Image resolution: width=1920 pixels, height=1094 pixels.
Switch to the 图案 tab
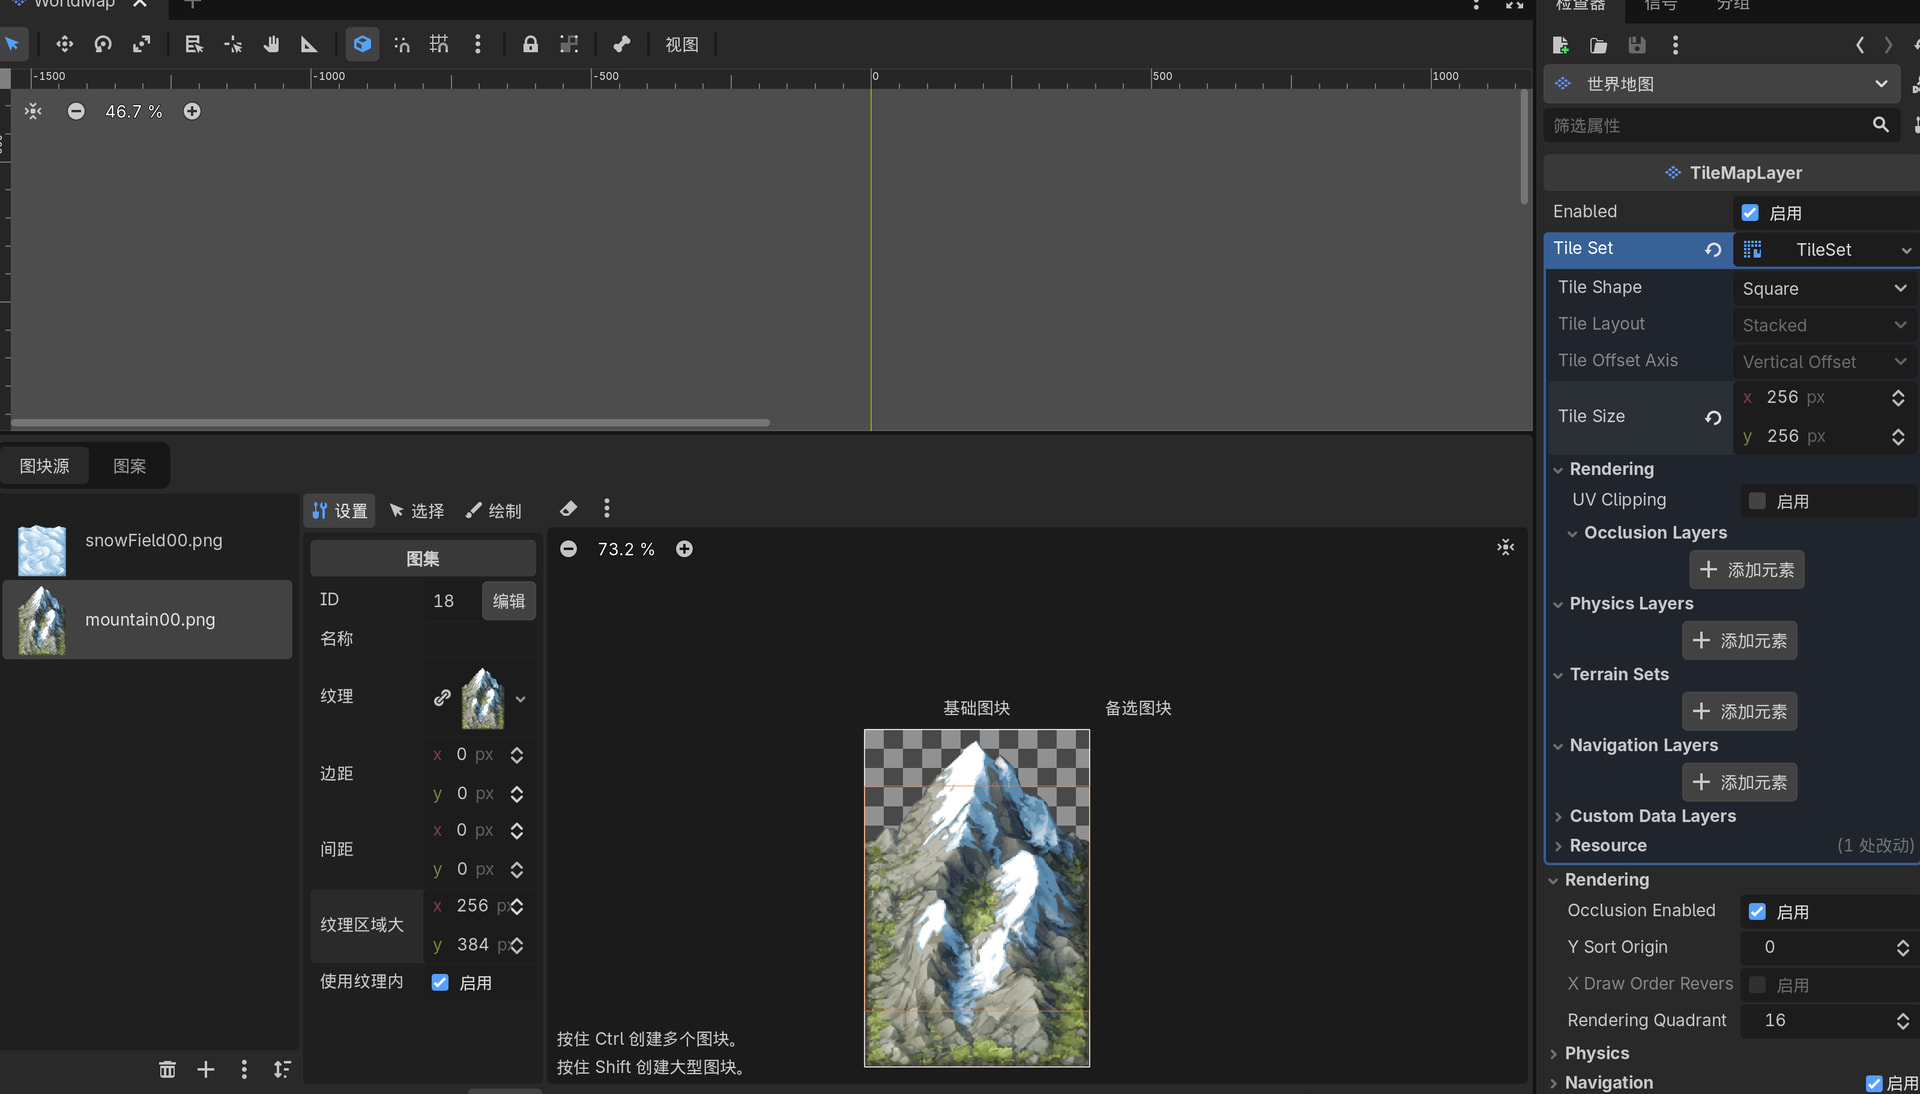129,466
